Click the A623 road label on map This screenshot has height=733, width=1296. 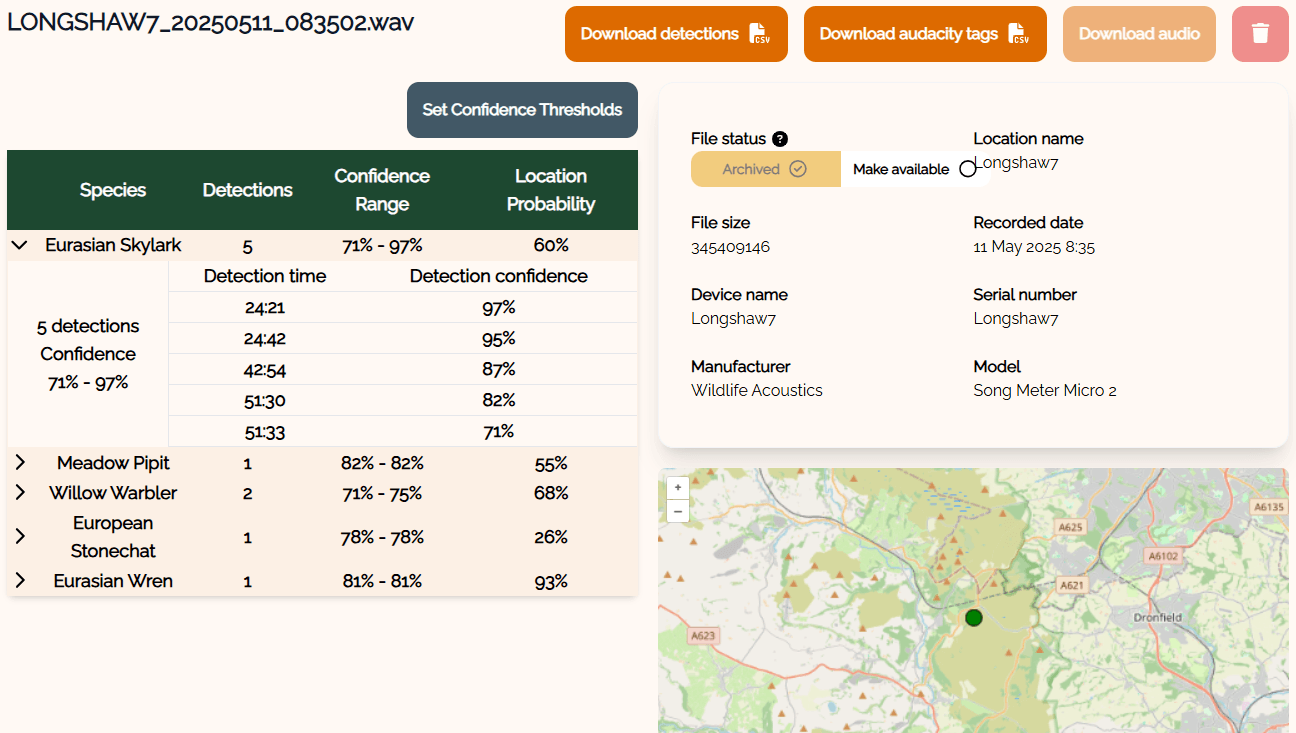coord(703,635)
